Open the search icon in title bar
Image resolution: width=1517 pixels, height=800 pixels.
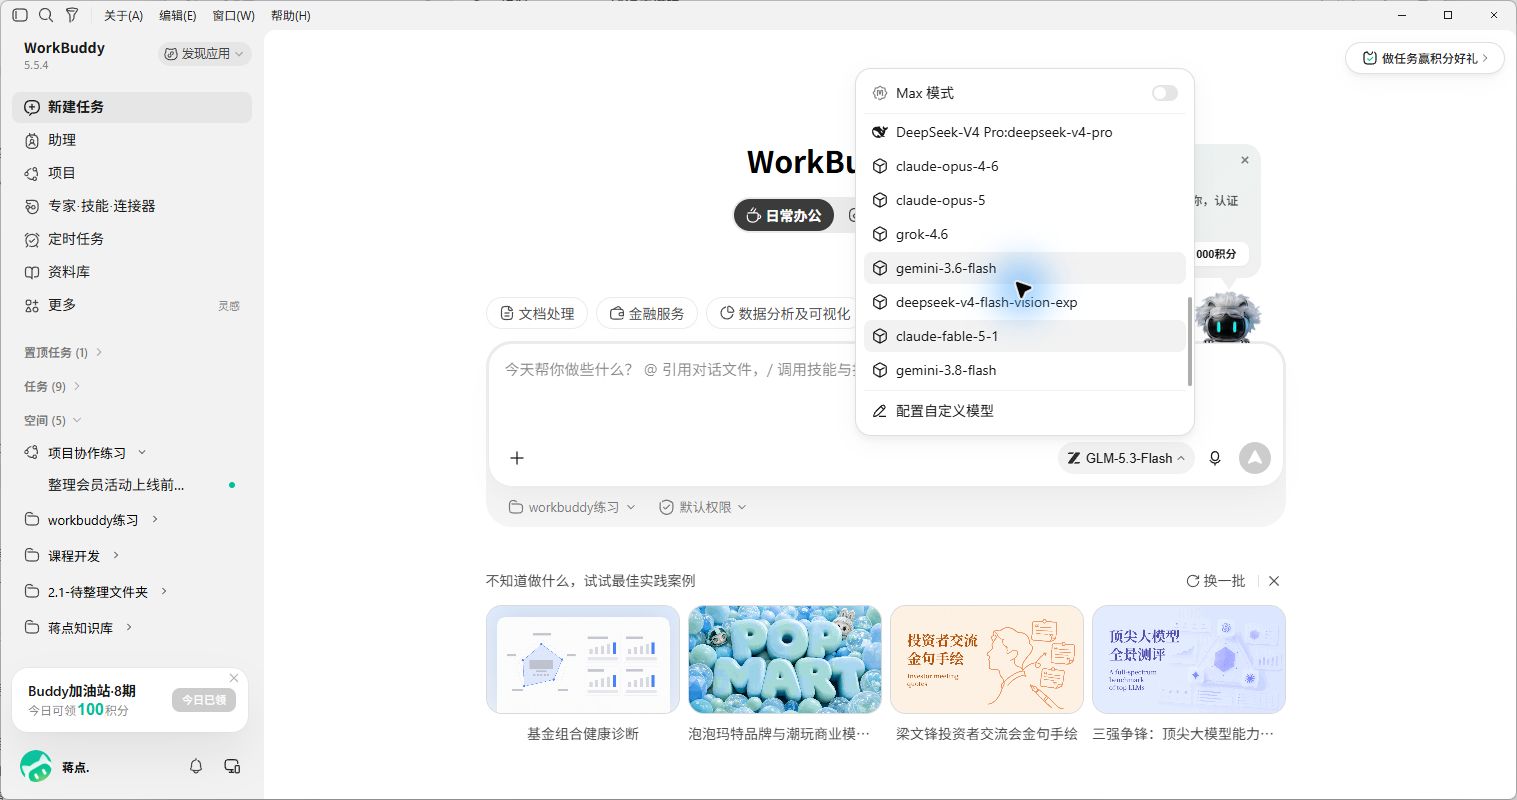pyautogui.click(x=46, y=15)
